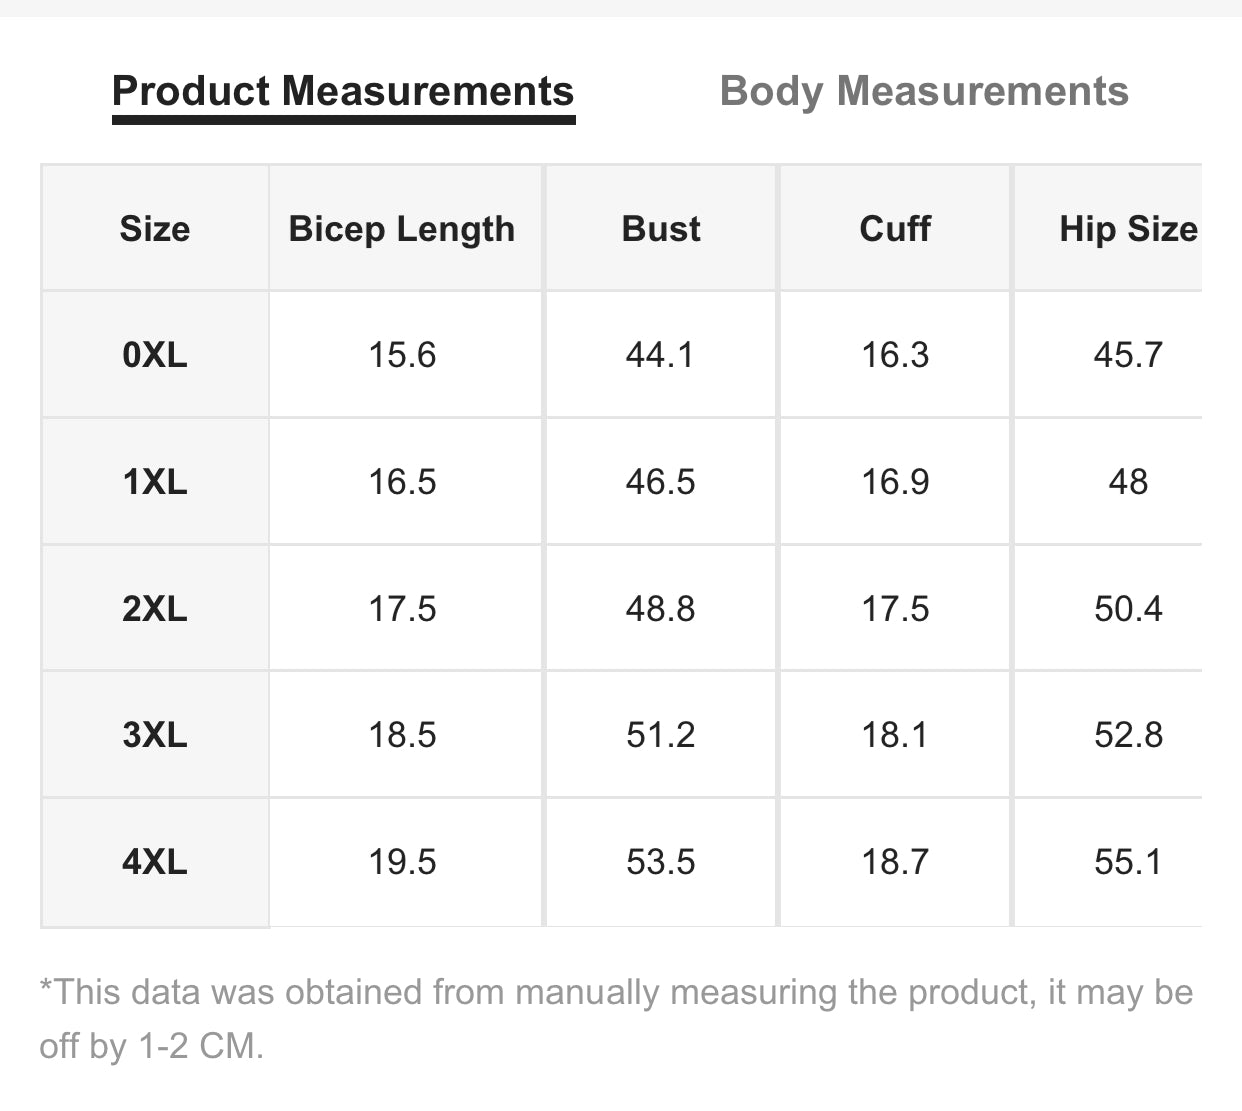The width and height of the screenshot is (1242, 1111).
Task: Click the 3XL cuff value 18.1
Action: click(895, 735)
